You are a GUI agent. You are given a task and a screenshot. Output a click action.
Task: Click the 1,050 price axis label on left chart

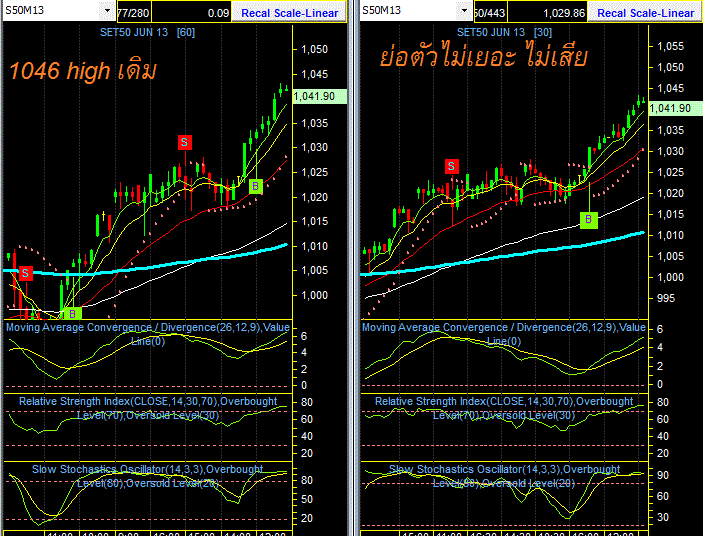point(314,49)
